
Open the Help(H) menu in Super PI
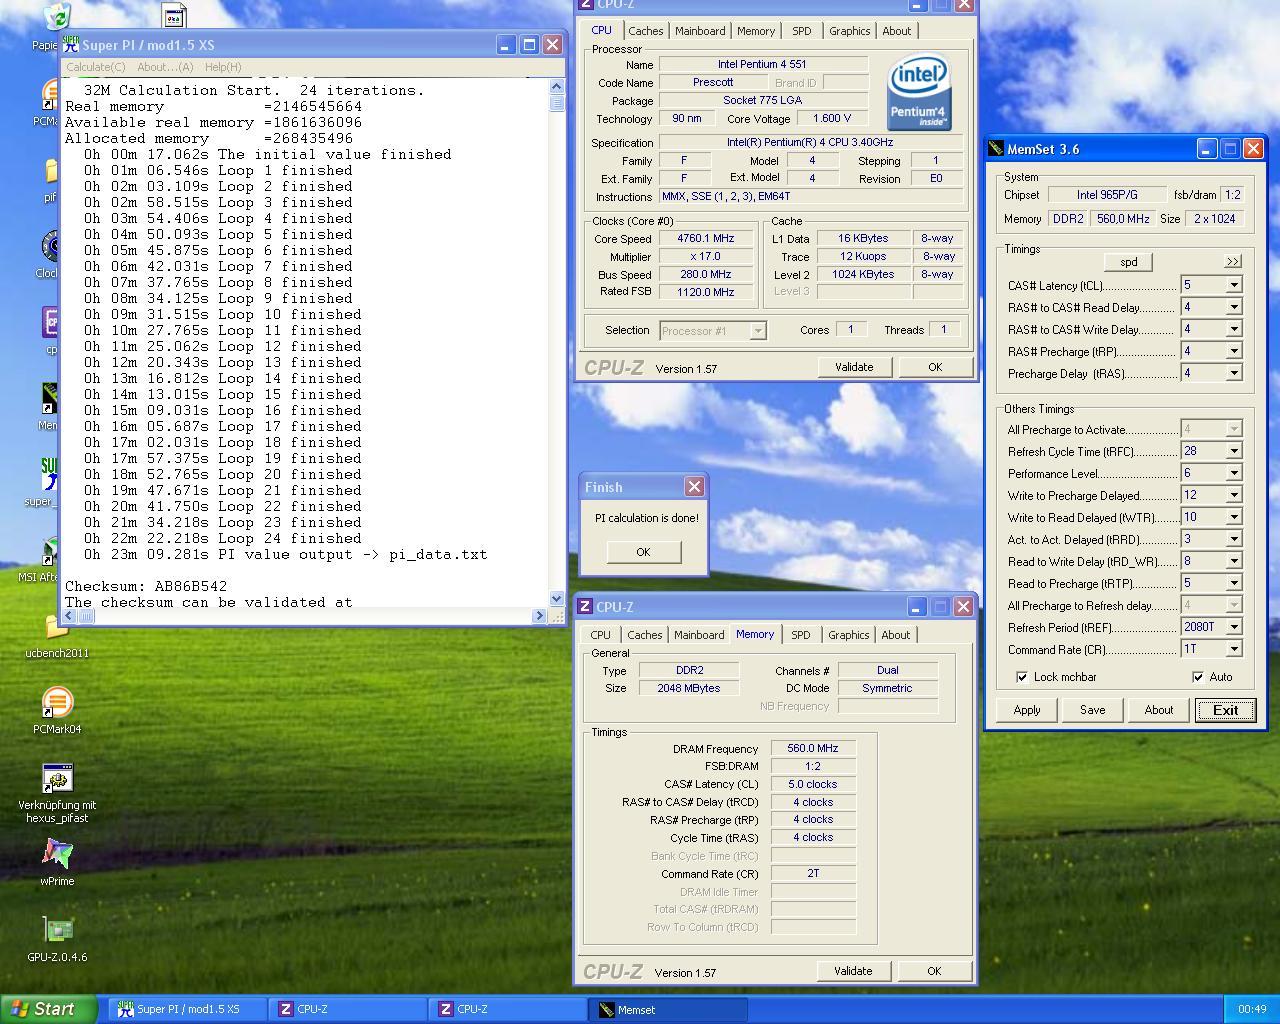click(223, 67)
